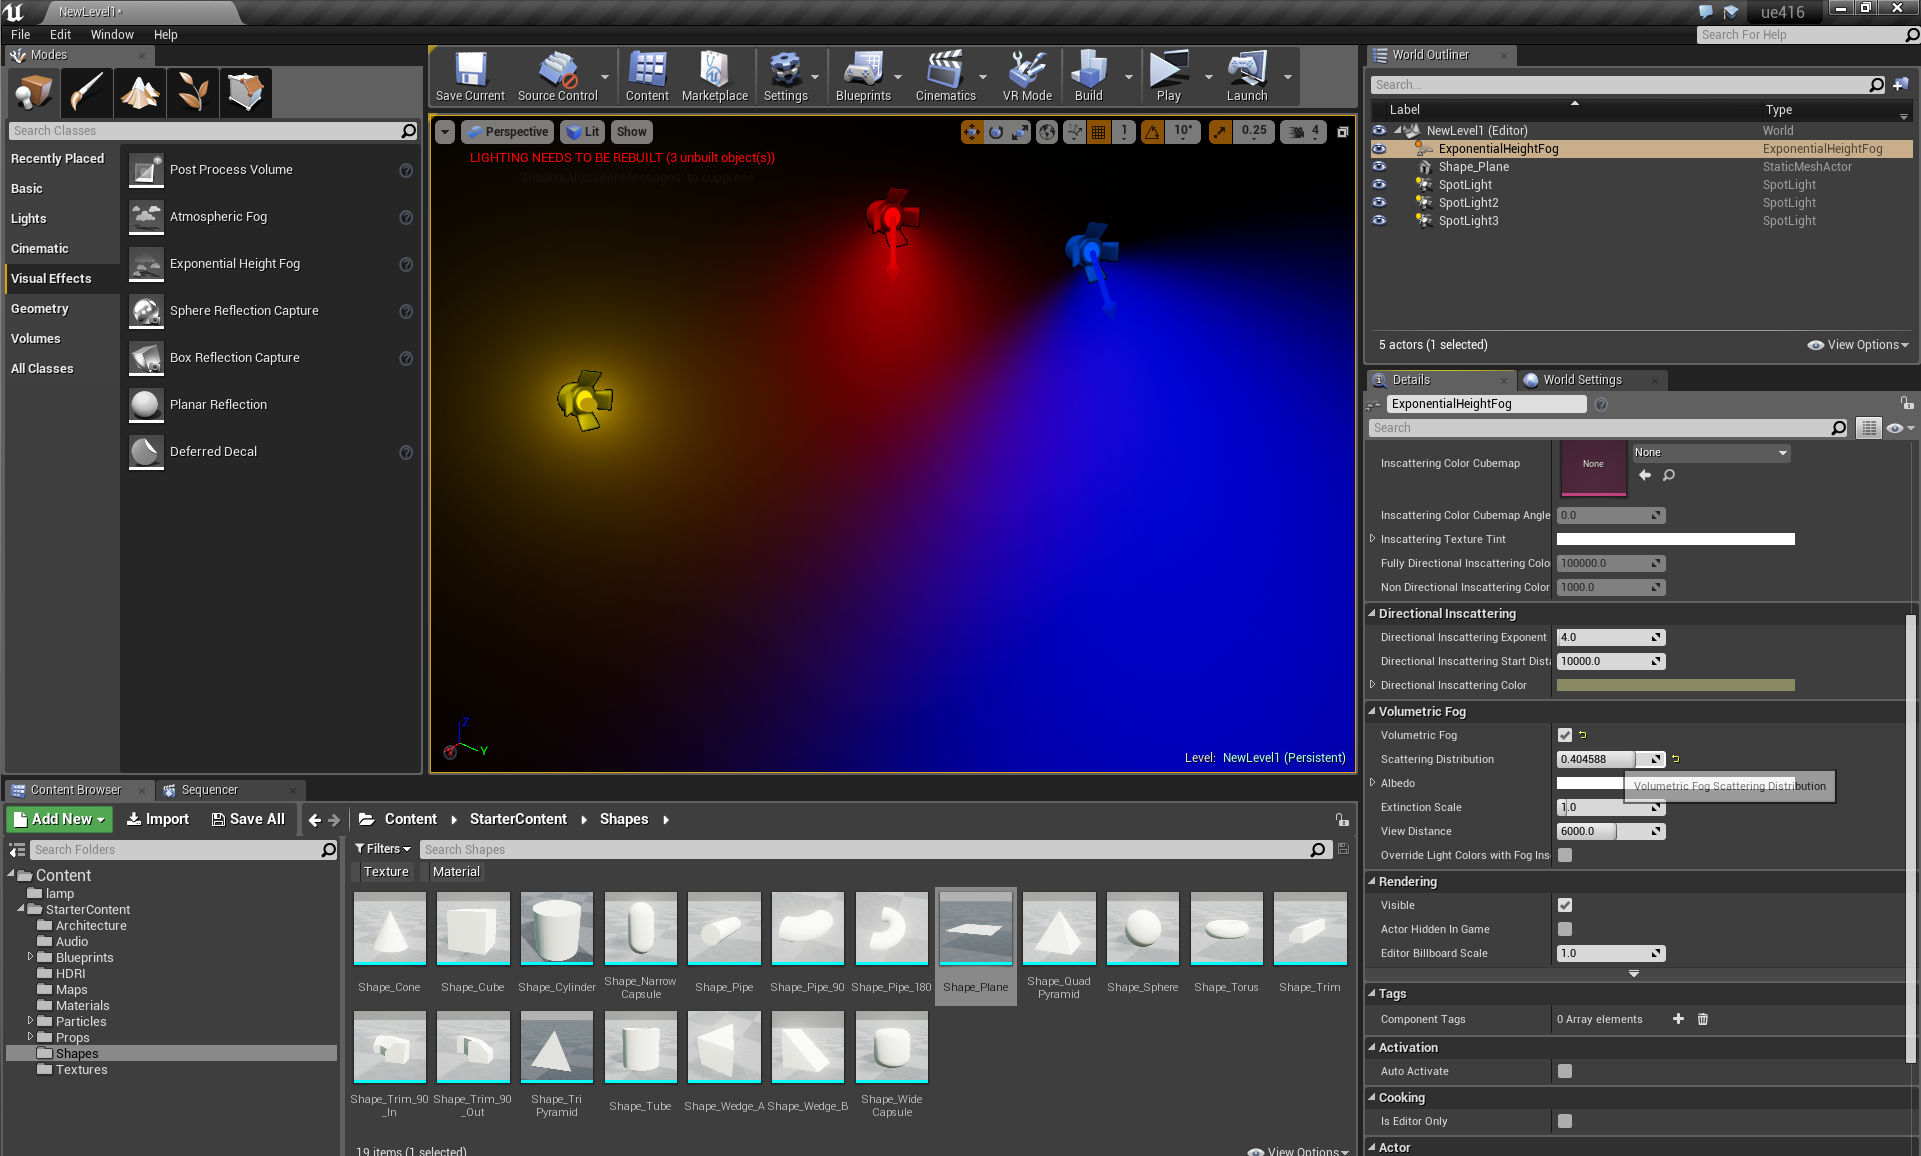Enable the Actor Hidden In Game checkbox

(1565, 929)
